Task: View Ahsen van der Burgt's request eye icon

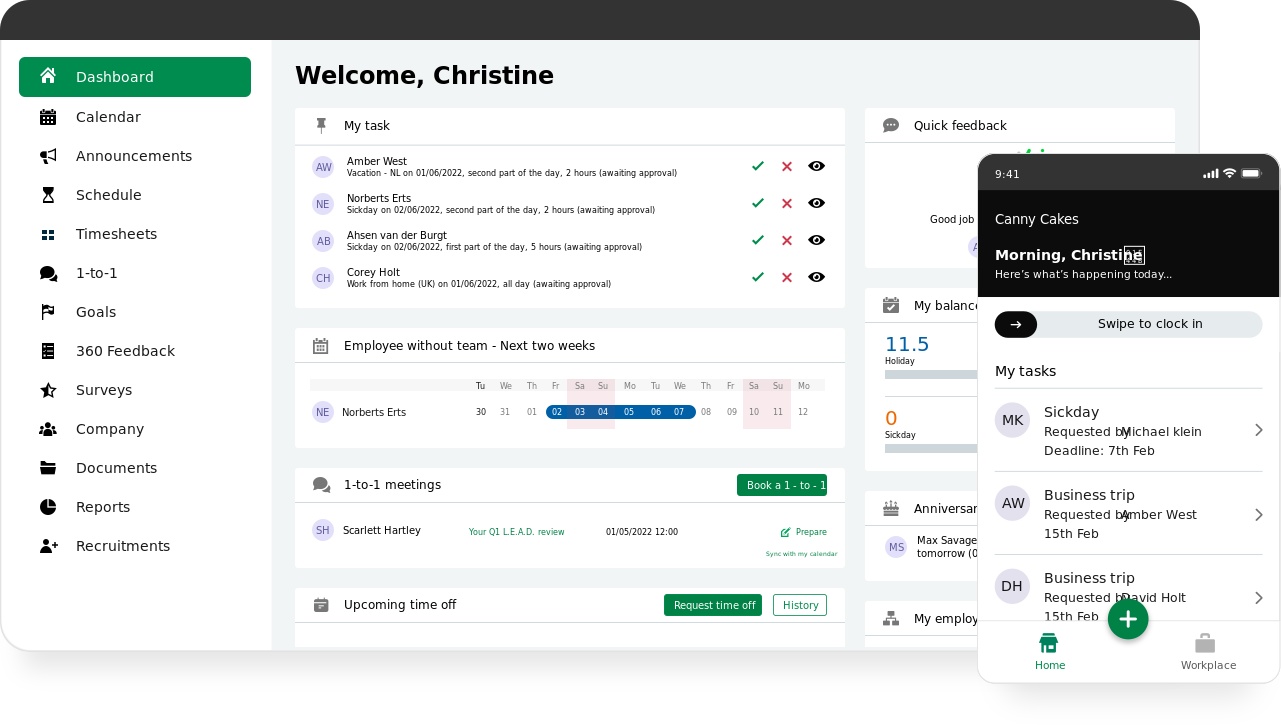Action: (x=817, y=240)
